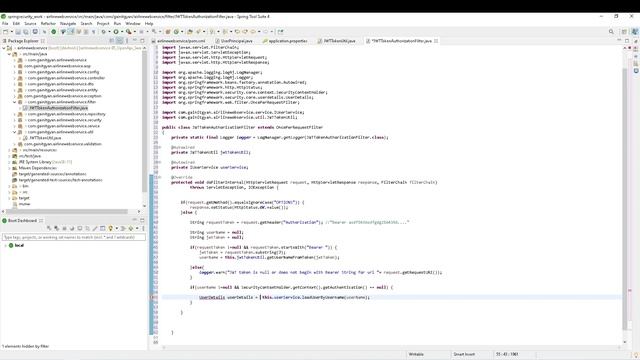This screenshot has height=360, width=640.
Task: Expand the airlinewebservice.repository package
Action: tap(15, 114)
